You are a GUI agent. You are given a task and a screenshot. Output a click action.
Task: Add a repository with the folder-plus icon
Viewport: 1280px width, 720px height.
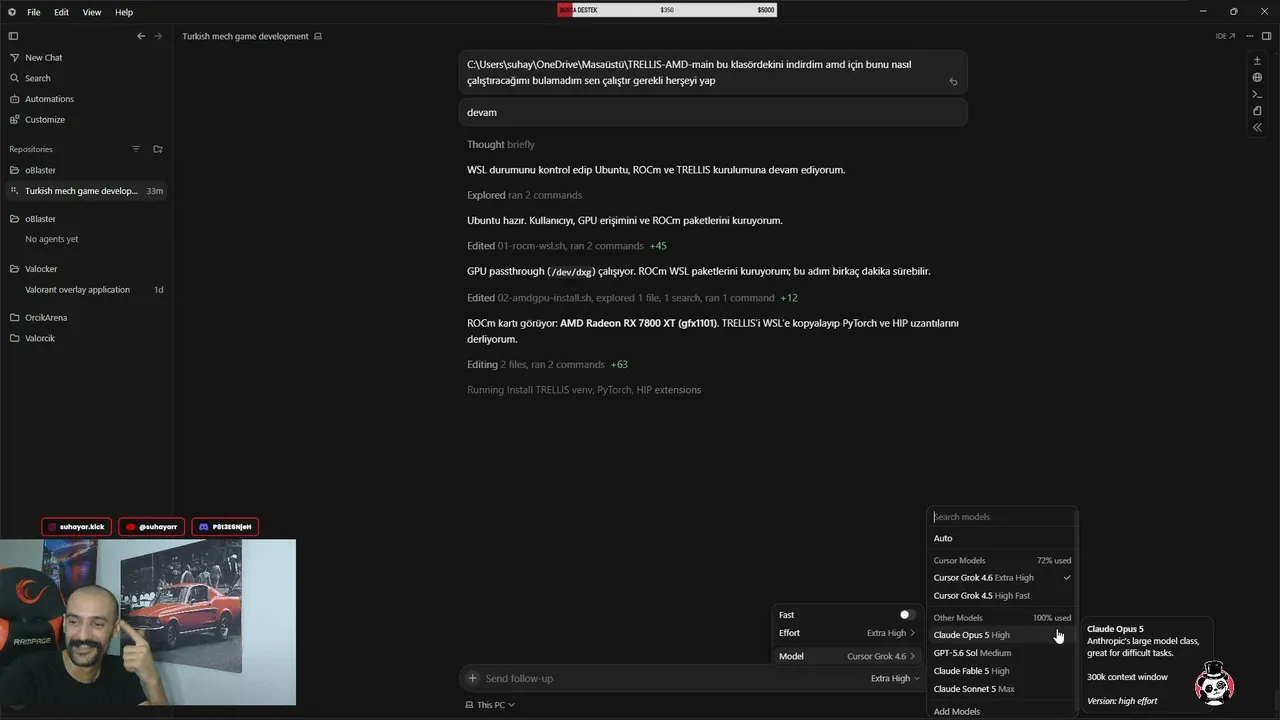click(x=158, y=149)
